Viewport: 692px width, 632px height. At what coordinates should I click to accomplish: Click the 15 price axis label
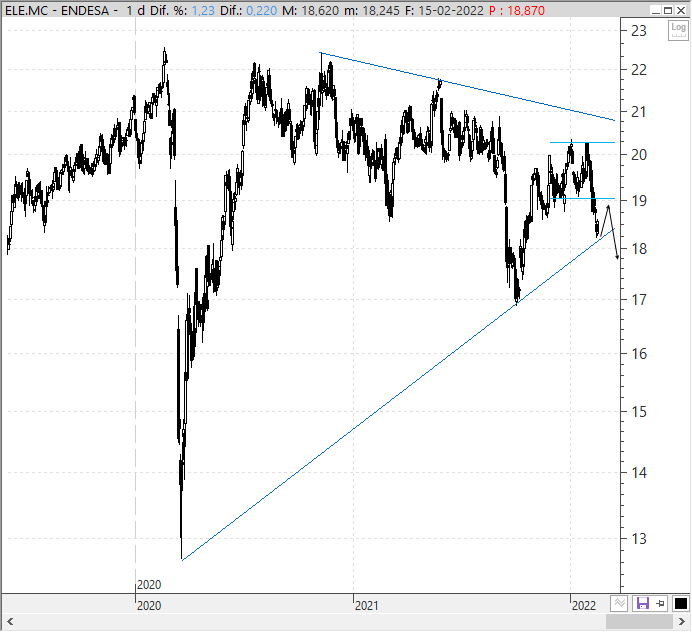pyautogui.click(x=639, y=412)
